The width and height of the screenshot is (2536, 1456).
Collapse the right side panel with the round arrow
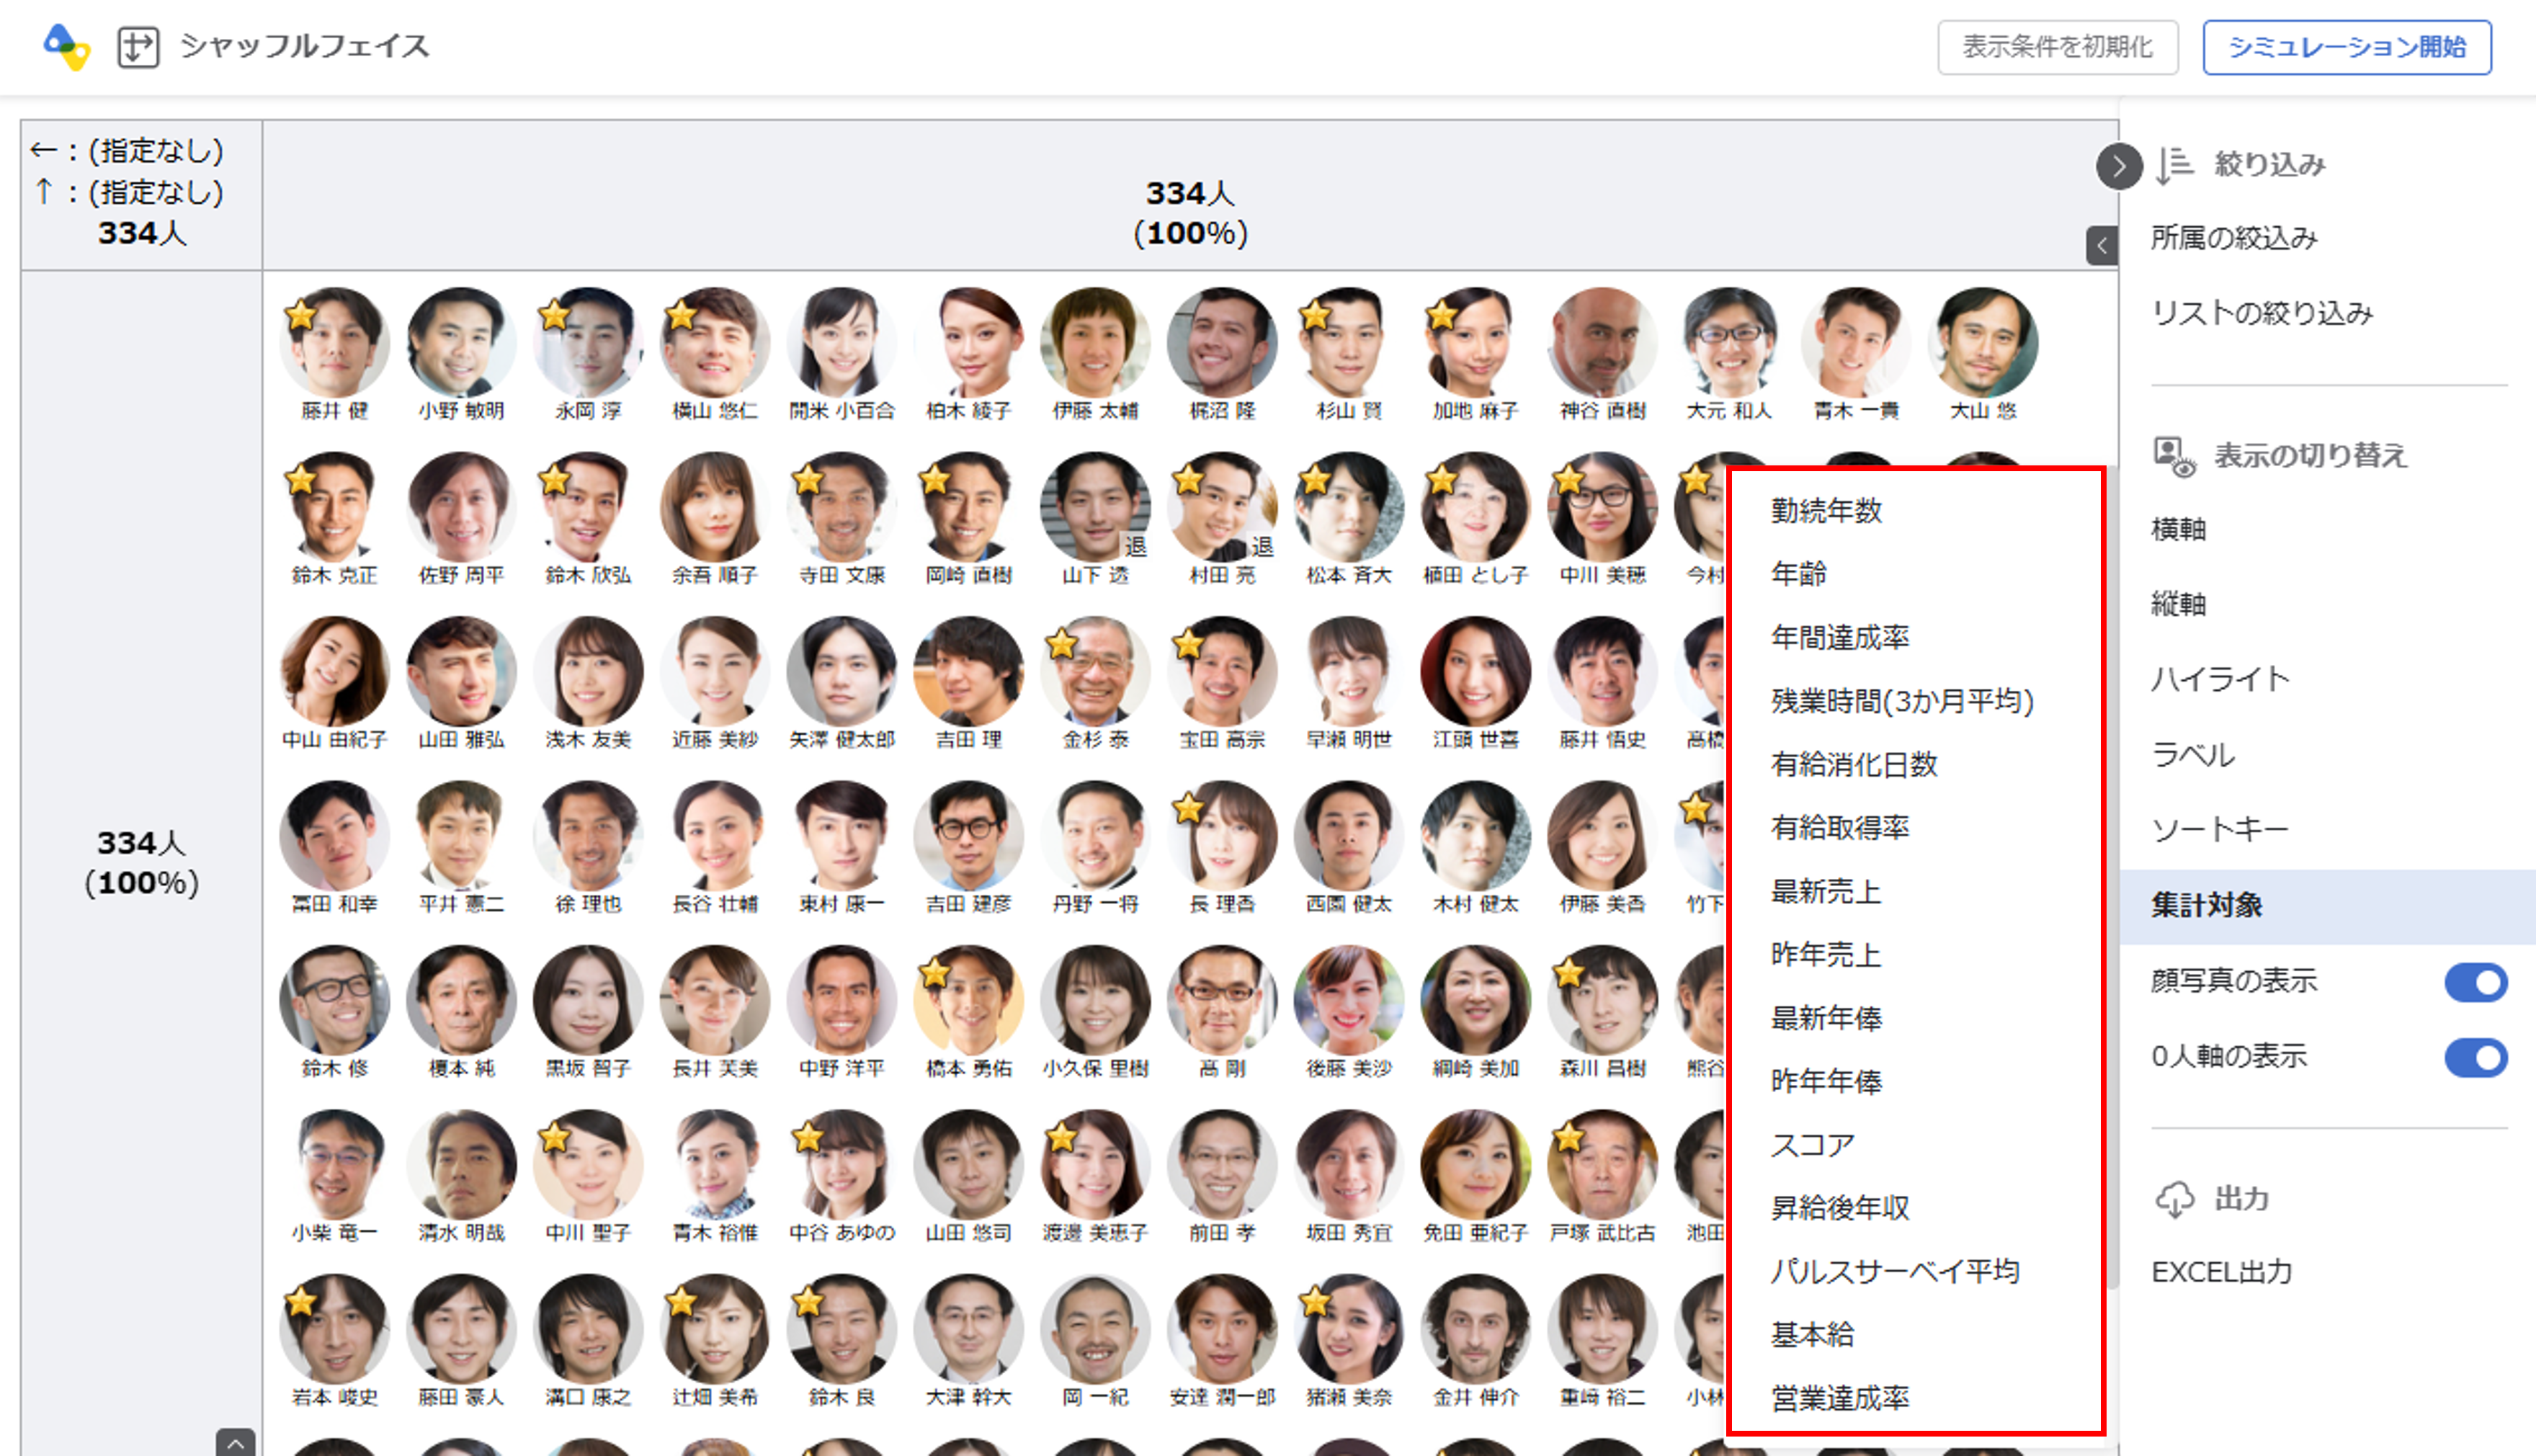2119,166
